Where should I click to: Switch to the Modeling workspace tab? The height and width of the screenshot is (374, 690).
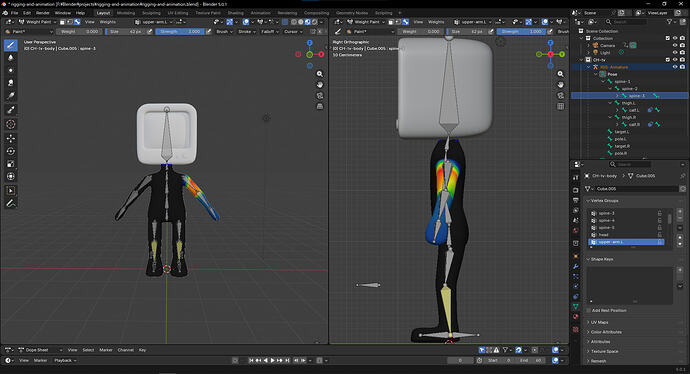click(126, 13)
